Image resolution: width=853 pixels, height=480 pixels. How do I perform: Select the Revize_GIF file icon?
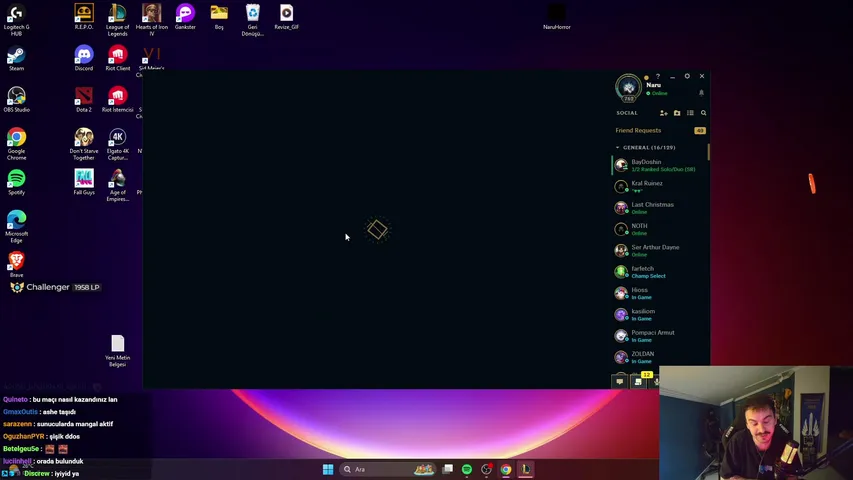coord(286,16)
